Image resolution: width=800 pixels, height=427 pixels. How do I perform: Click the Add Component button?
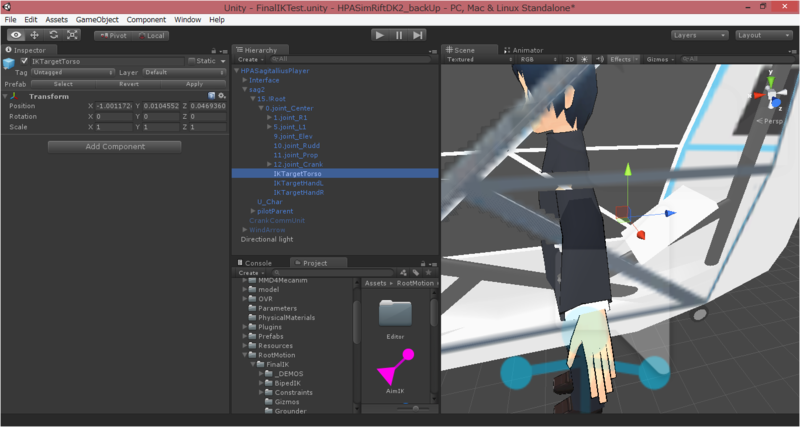pyautogui.click(x=115, y=146)
